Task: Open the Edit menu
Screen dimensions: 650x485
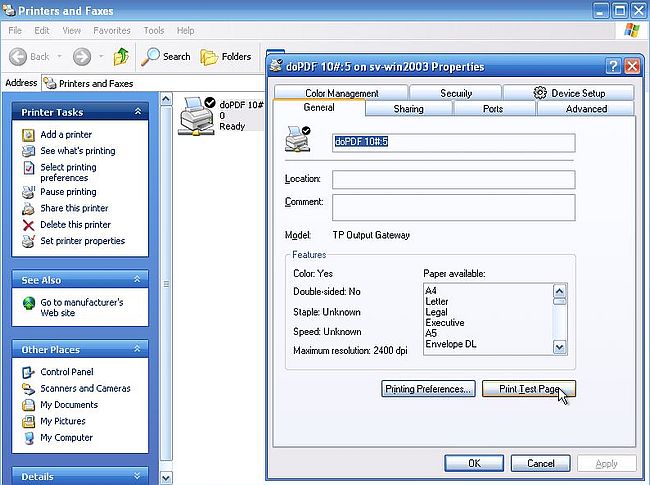Action: click(42, 31)
